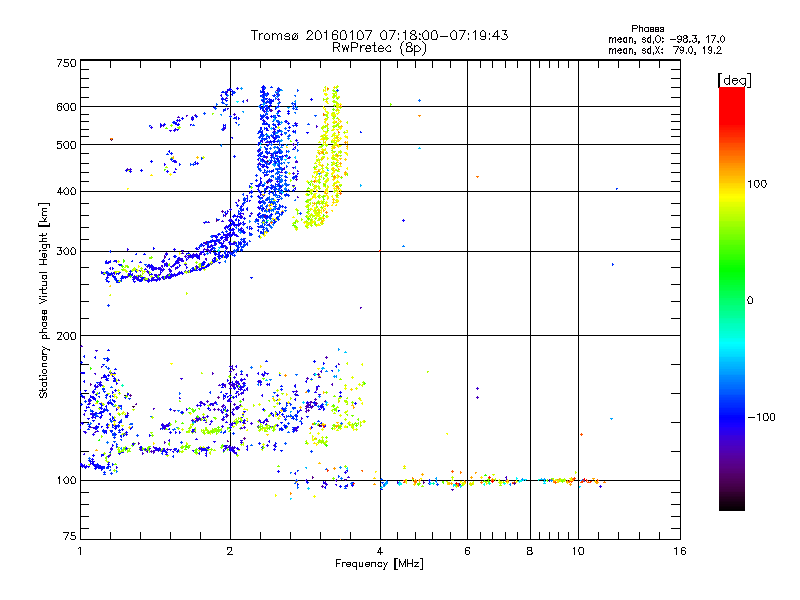Click the 'Stationary phase Virtual Height [km]' y-axis title

(x=44, y=301)
